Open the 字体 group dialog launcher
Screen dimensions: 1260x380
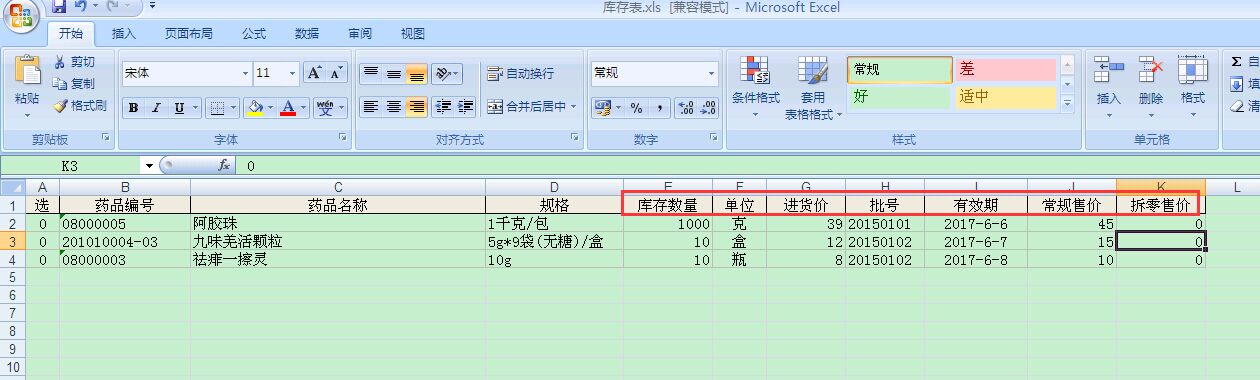click(342, 136)
